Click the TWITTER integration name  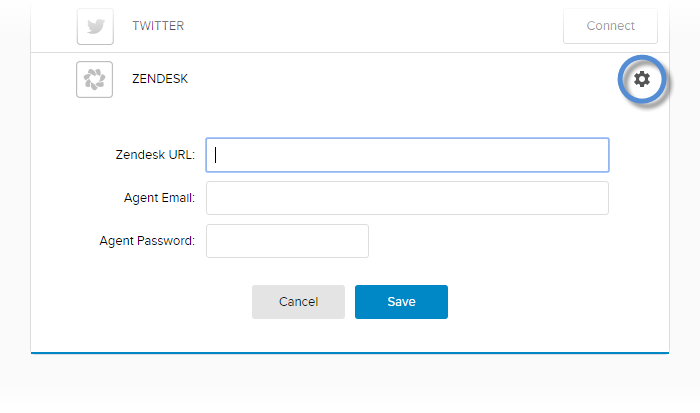(x=158, y=26)
